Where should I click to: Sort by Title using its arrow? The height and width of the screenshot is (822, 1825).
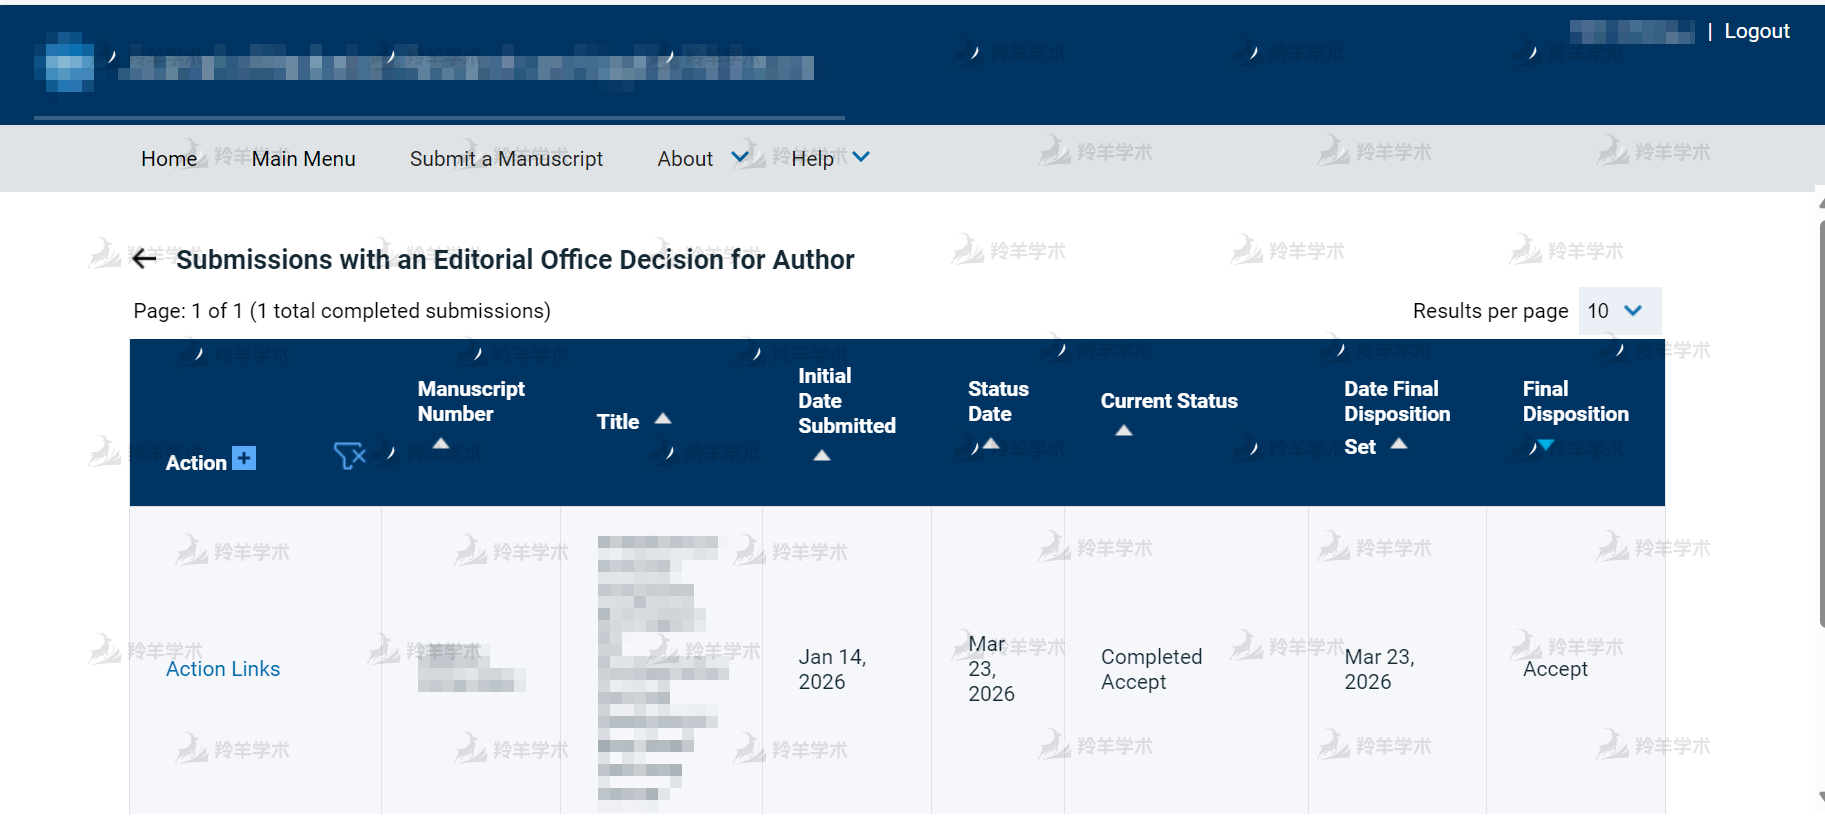pyautogui.click(x=662, y=419)
